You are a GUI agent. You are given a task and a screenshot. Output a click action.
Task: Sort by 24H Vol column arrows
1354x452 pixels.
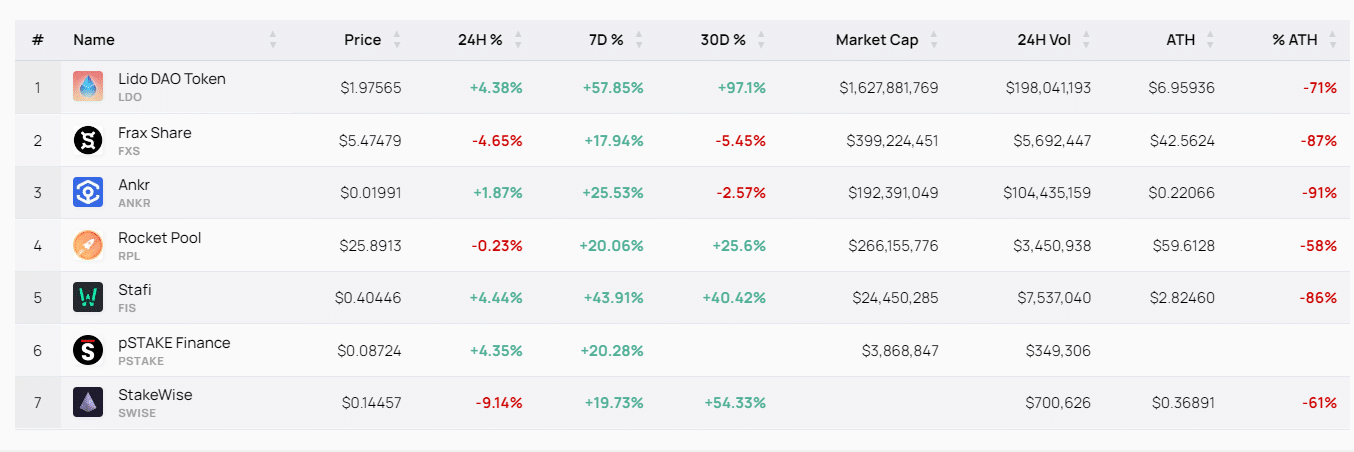pyautogui.click(x=1087, y=40)
